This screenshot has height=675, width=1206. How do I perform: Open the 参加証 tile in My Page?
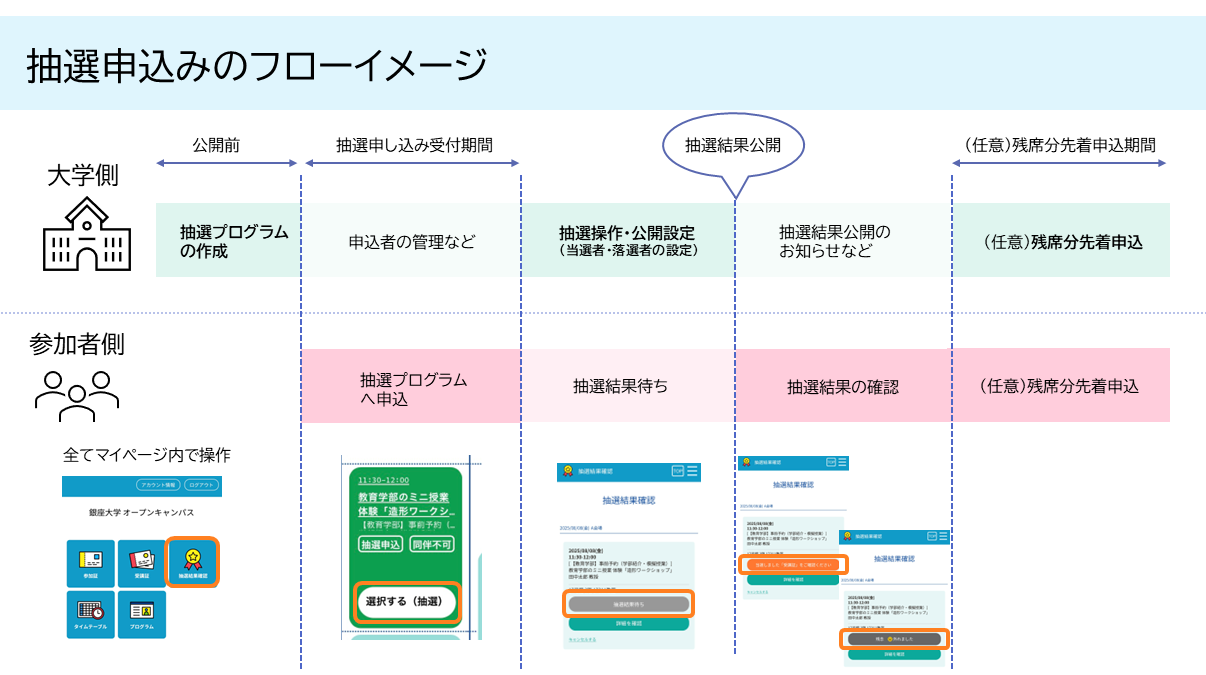pyautogui.click(x=91, y=562)
